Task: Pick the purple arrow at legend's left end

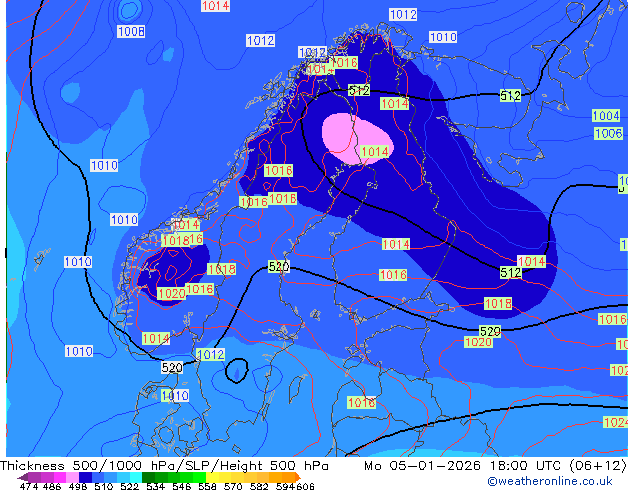Action: (23, 477)
